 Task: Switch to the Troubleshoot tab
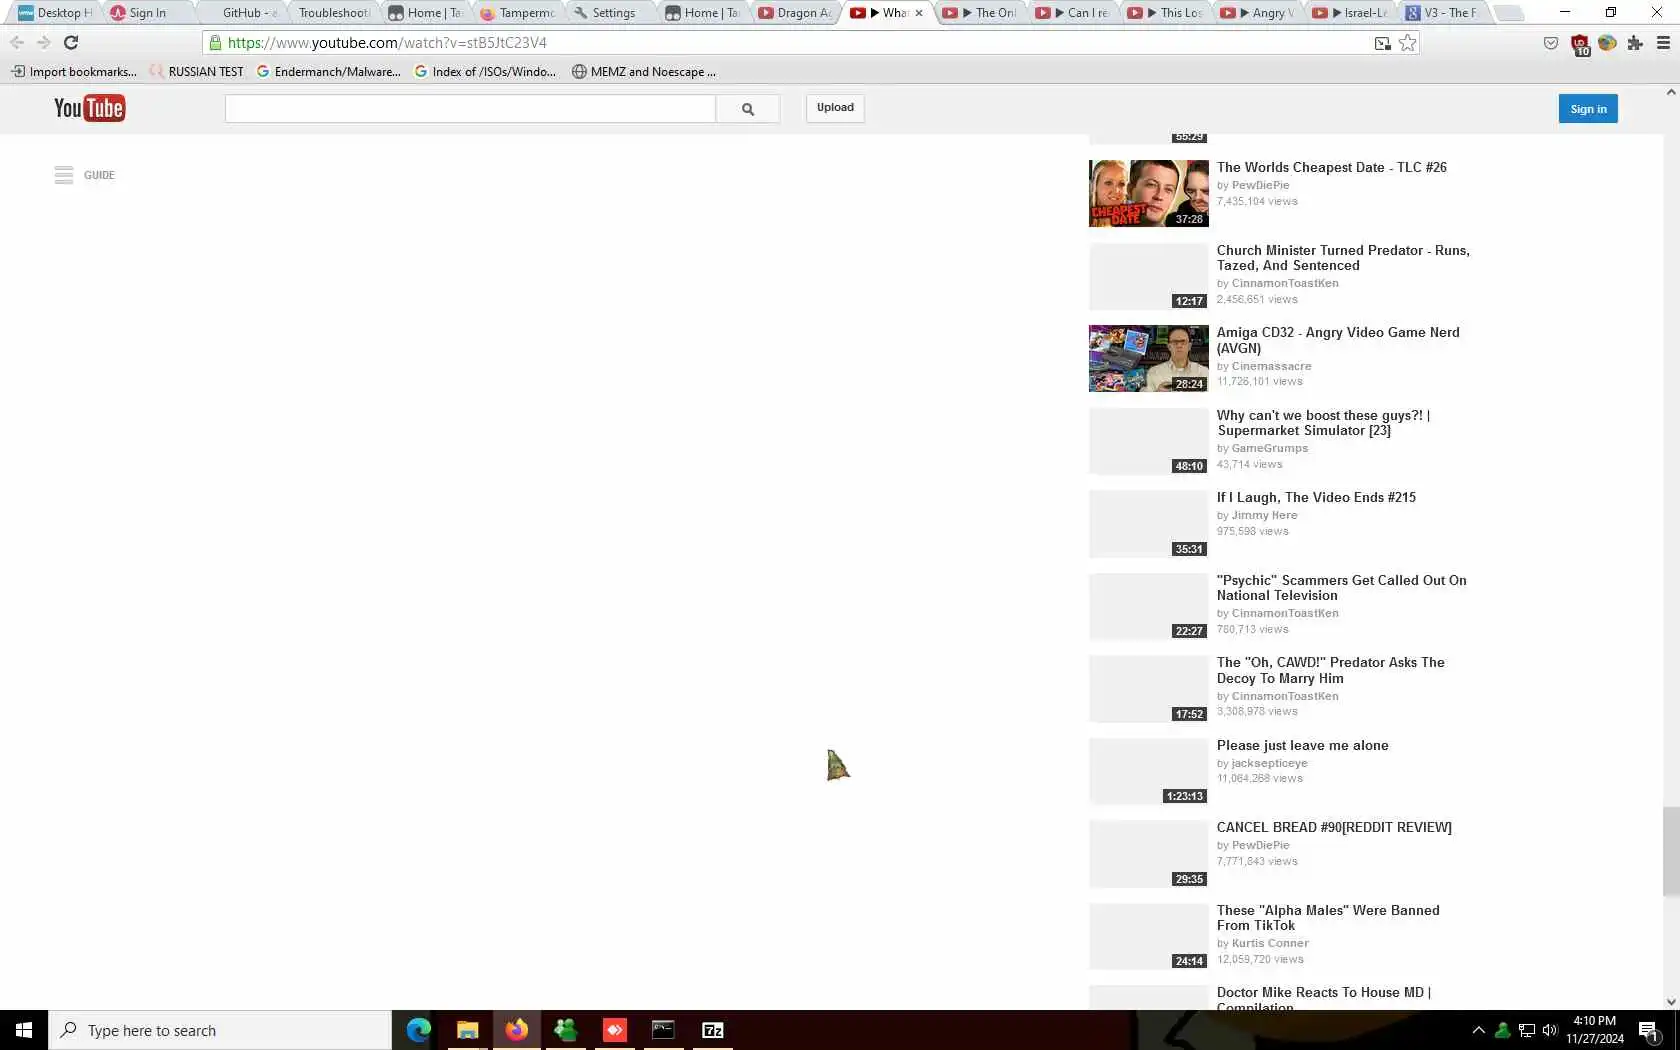pos(333,13)
